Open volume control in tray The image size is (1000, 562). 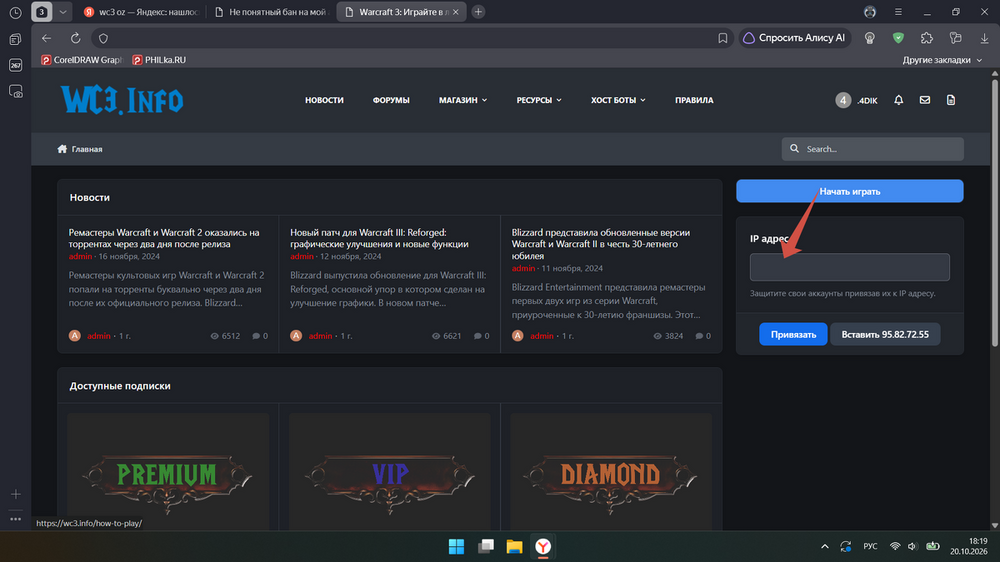(913, 547)
